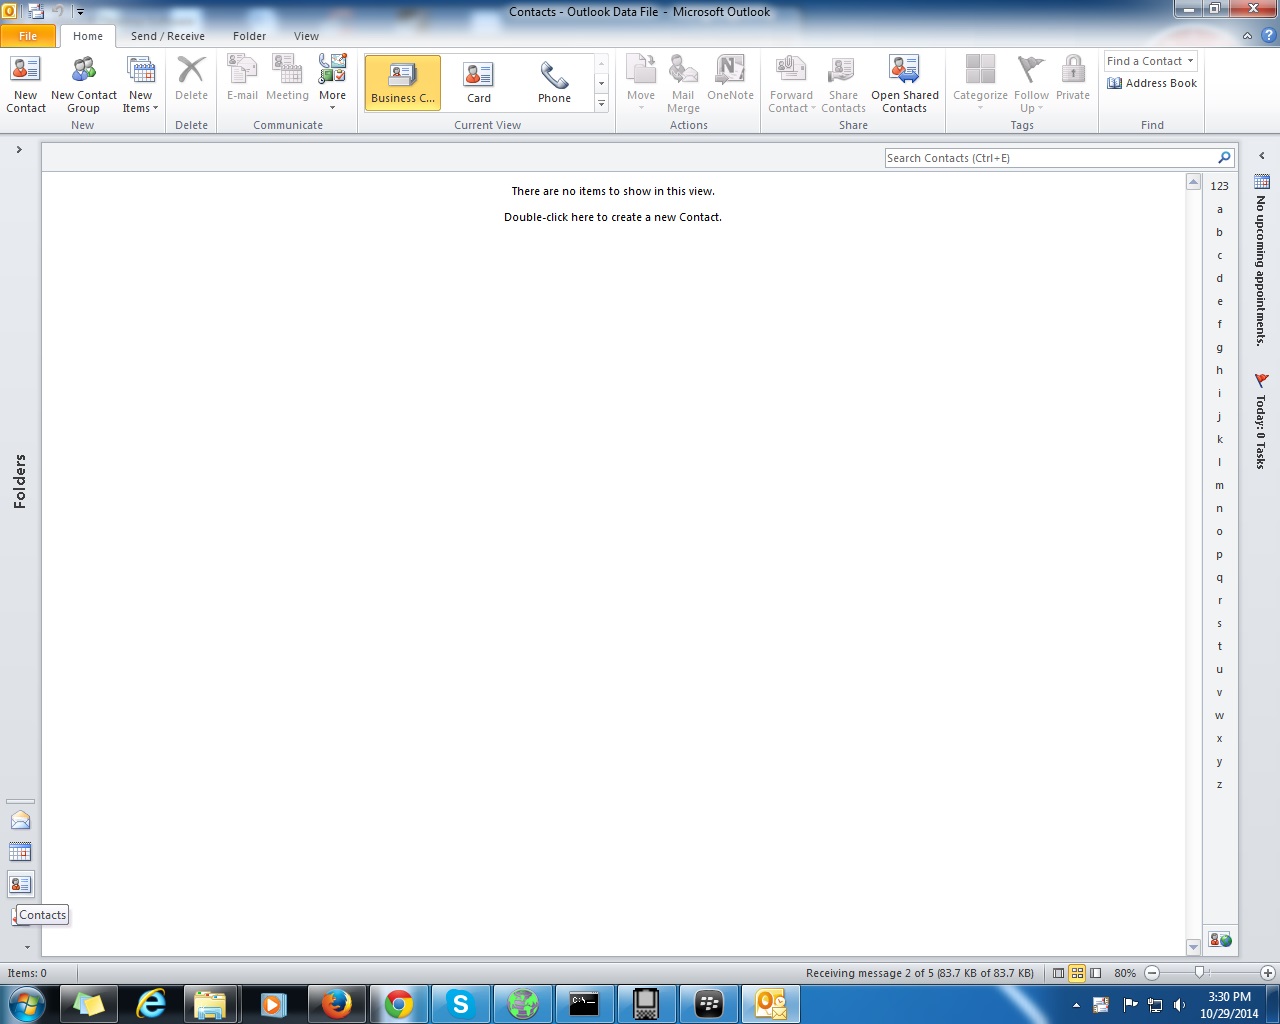Click Send/Receive All Folders quick access icon
This screenshot has height=1024, width=1280.
click(36, 12)
